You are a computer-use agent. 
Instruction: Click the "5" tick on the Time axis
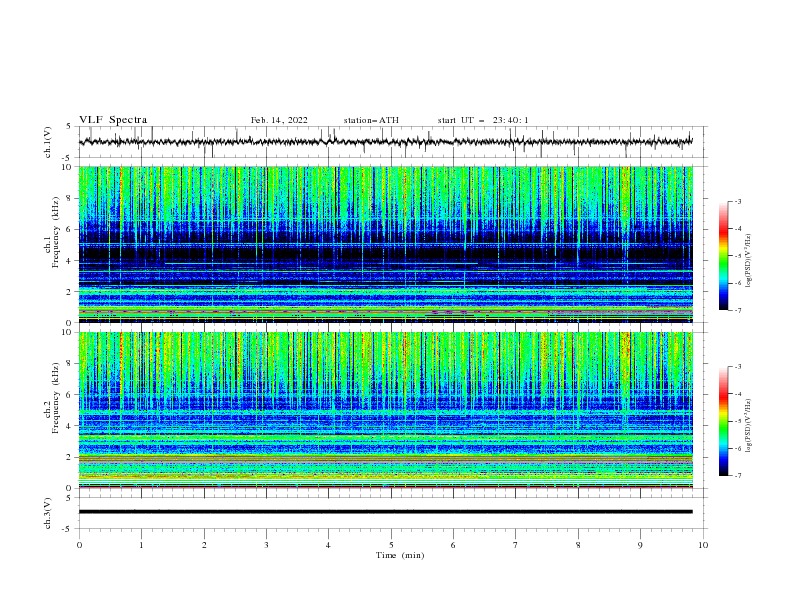click(x=391, y=545)
